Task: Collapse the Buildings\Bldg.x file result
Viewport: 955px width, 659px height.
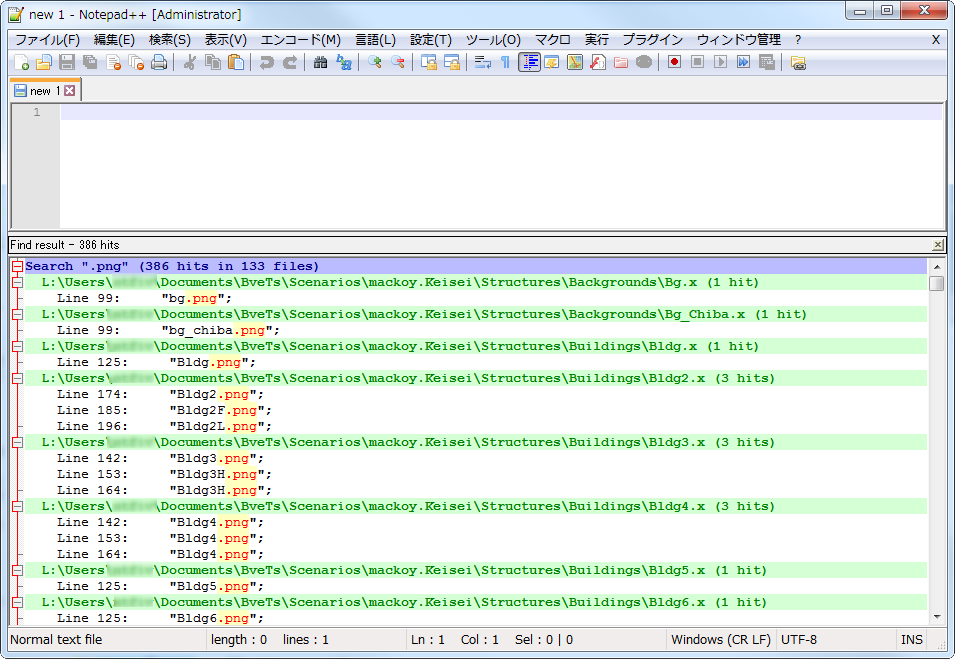Action: [x=18, y=346]
